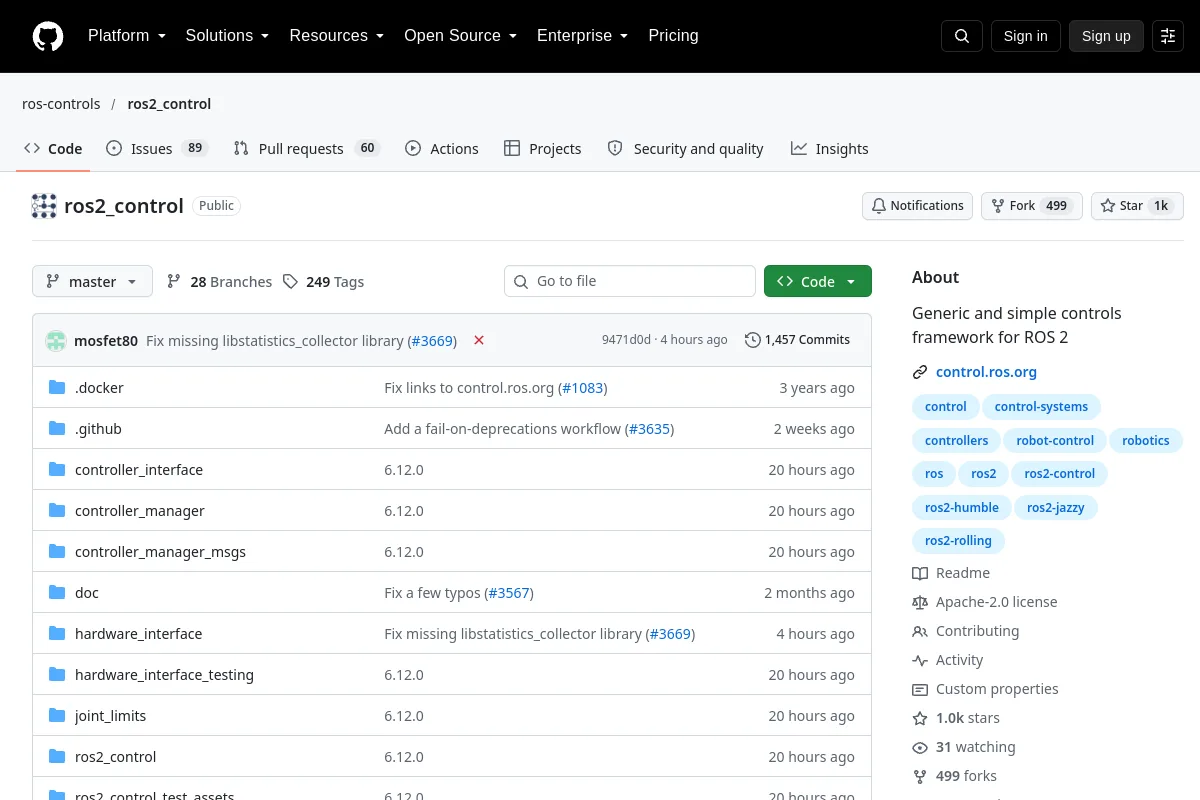
Task: Switch to the Issues tab
Action: (156, 148)
